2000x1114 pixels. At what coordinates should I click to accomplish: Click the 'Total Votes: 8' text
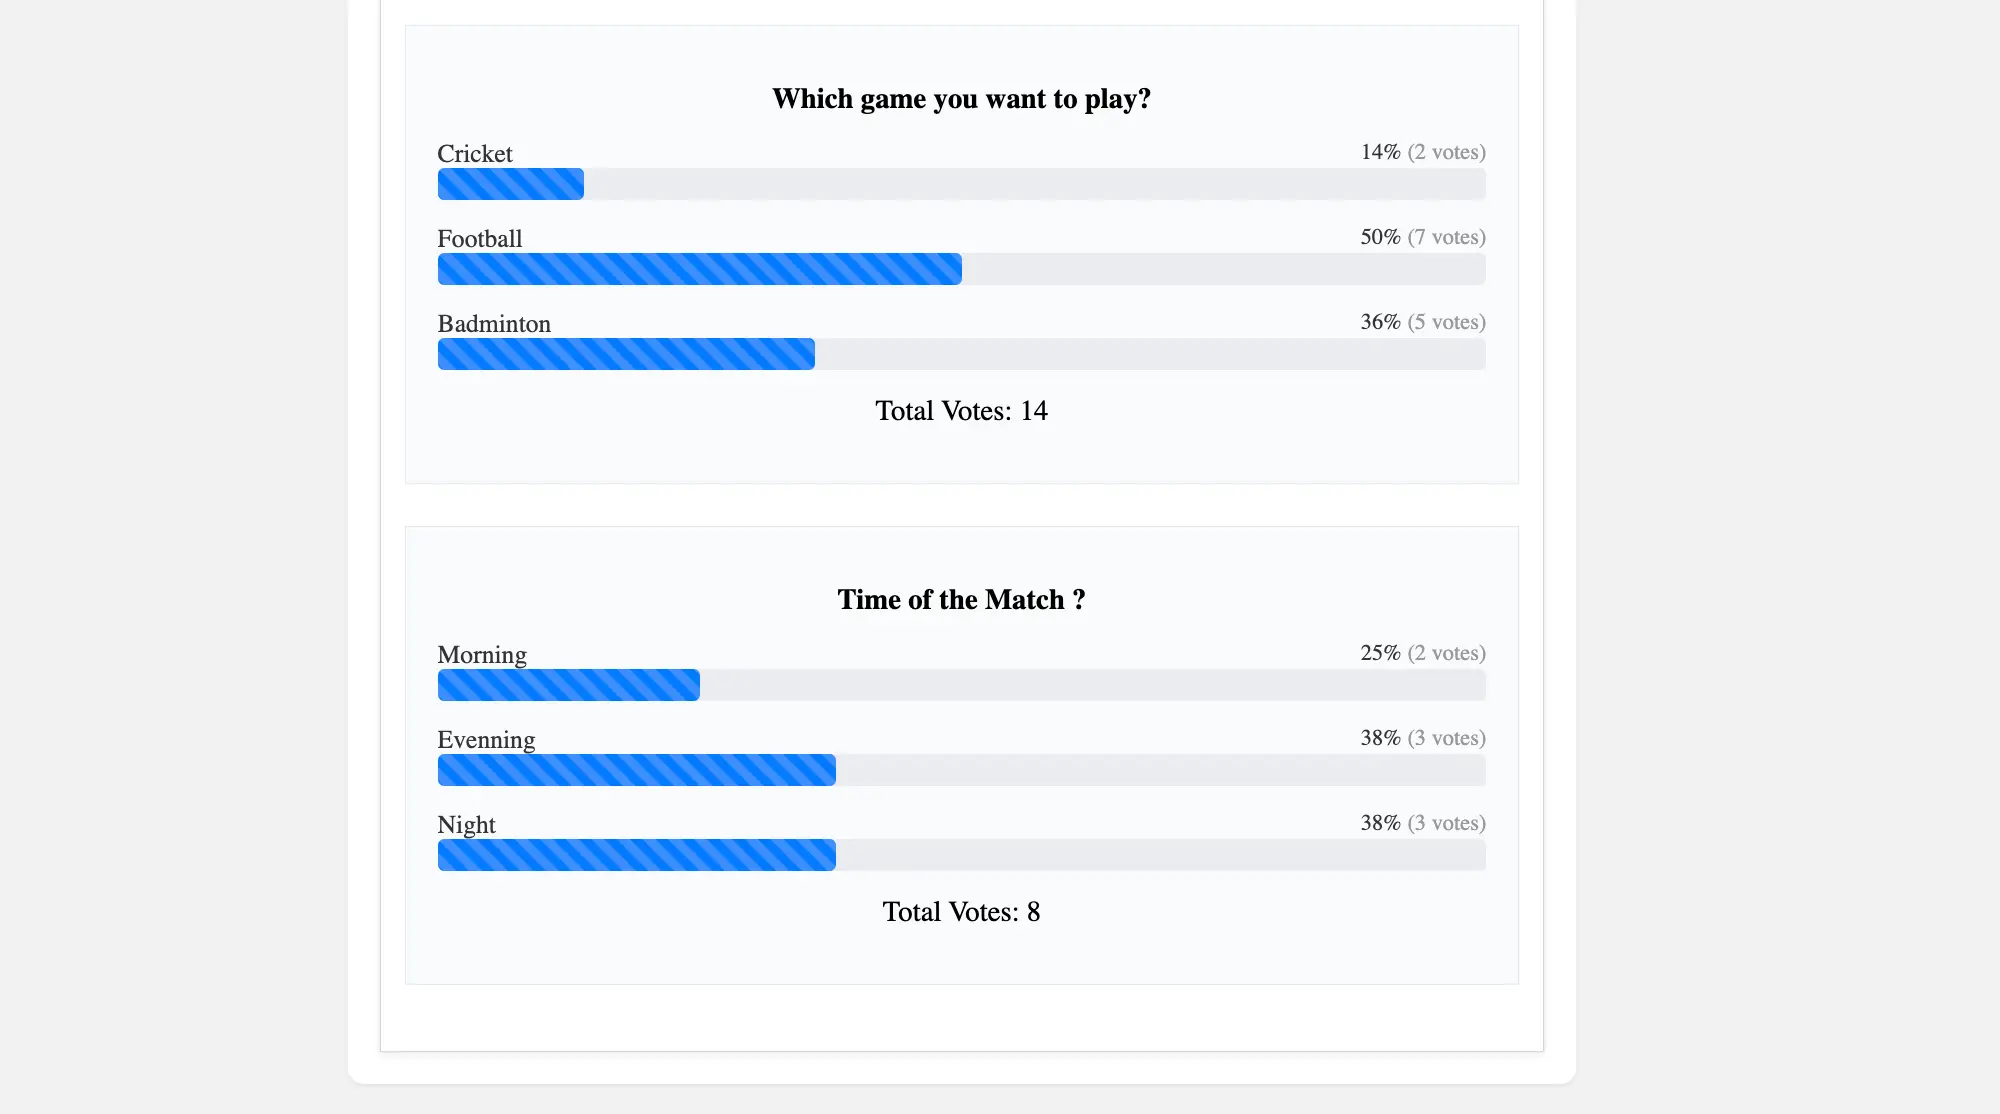pos(961,912)
